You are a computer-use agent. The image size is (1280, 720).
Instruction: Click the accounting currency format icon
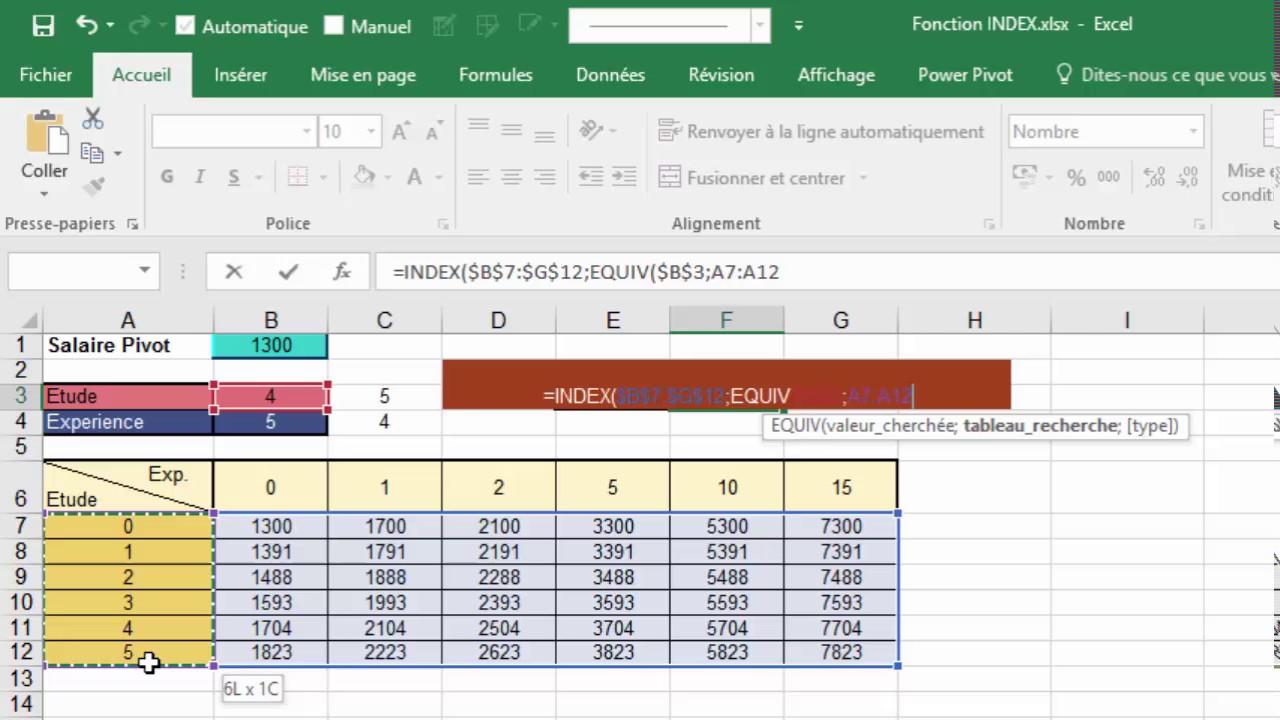(1025, 177)
